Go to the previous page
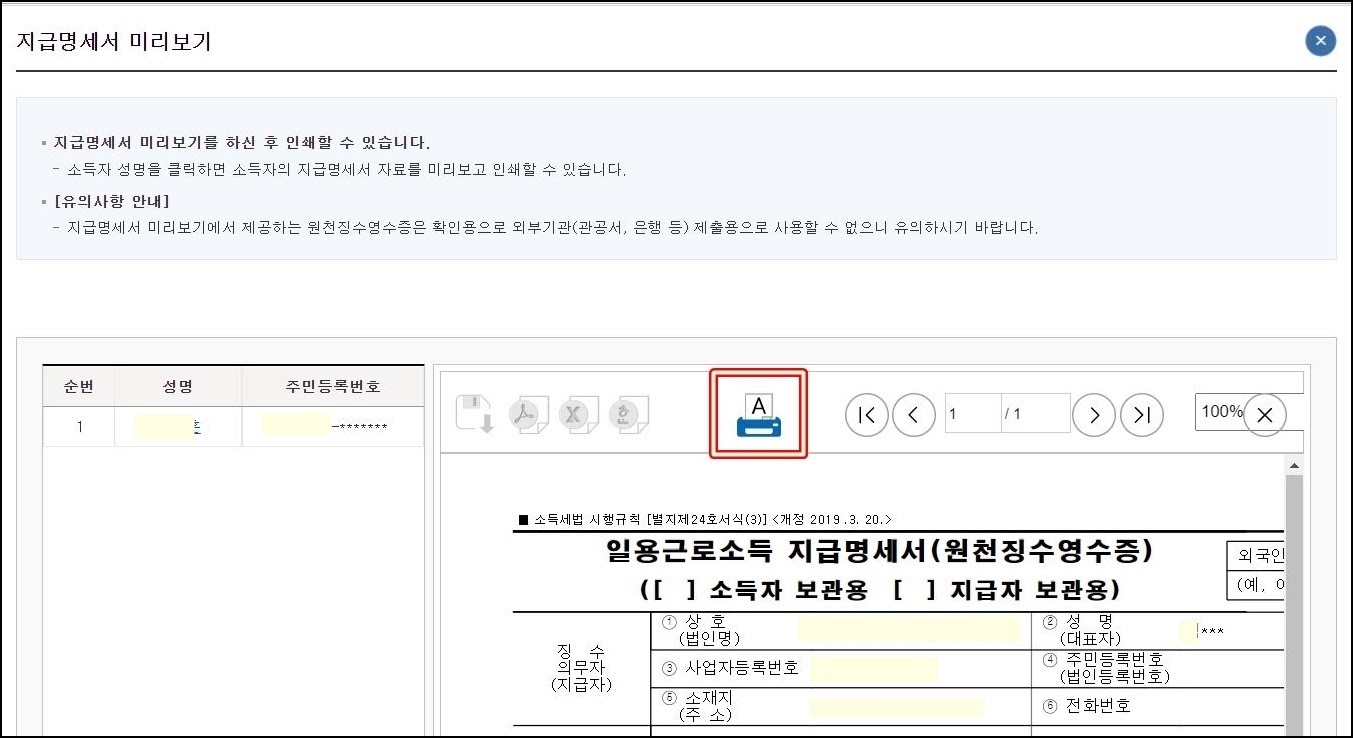The width and height of the screenshot is (1353, 738). (x=914, y=414)
